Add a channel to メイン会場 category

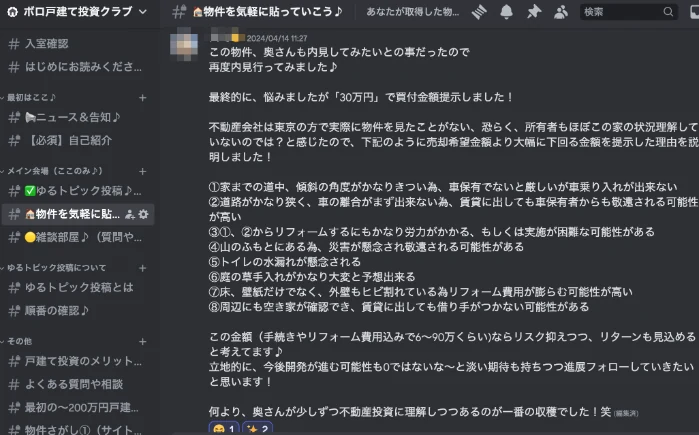click(143, 171)
